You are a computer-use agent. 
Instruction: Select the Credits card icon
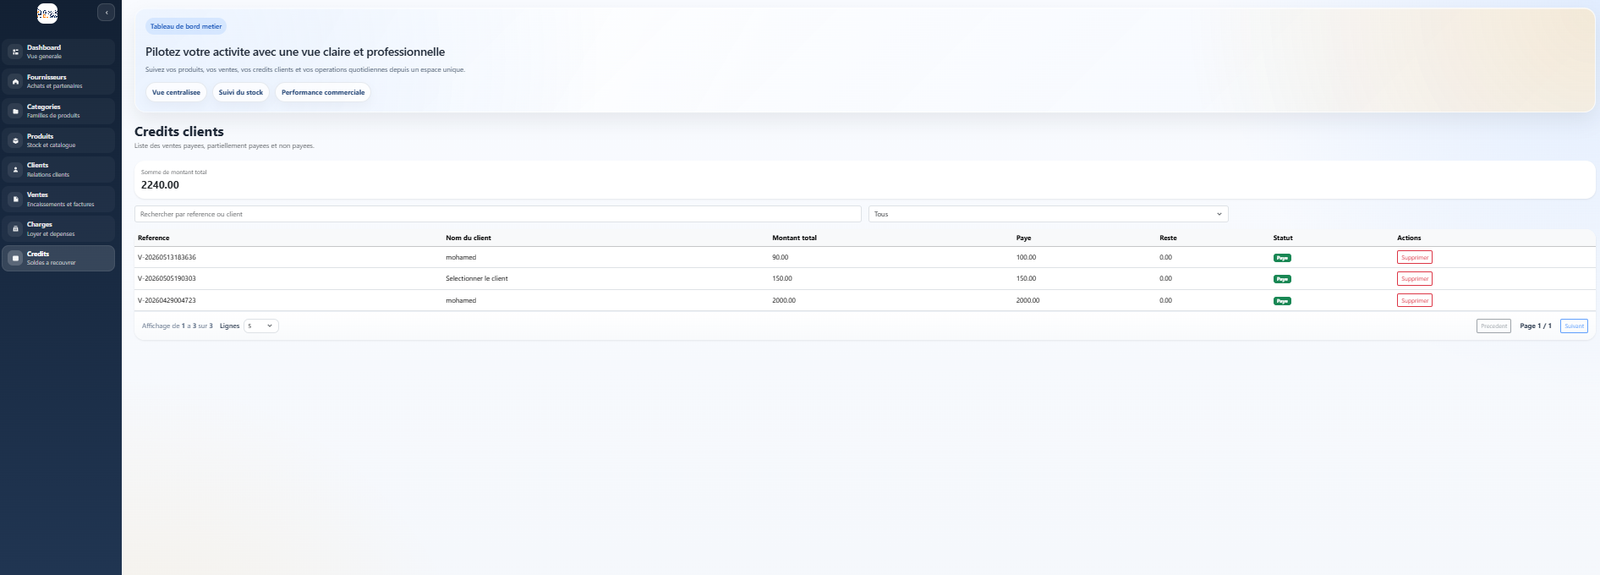tap(15, 258)
